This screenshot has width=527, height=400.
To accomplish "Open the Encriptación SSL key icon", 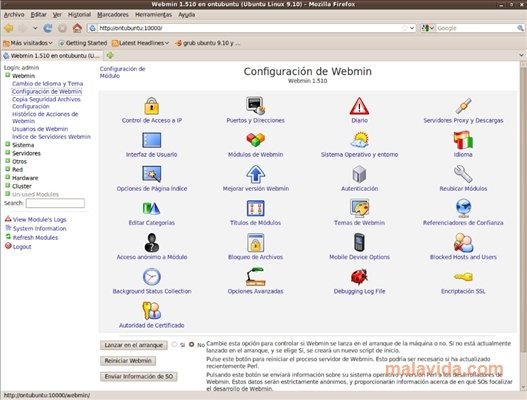I will pos(463,277).
